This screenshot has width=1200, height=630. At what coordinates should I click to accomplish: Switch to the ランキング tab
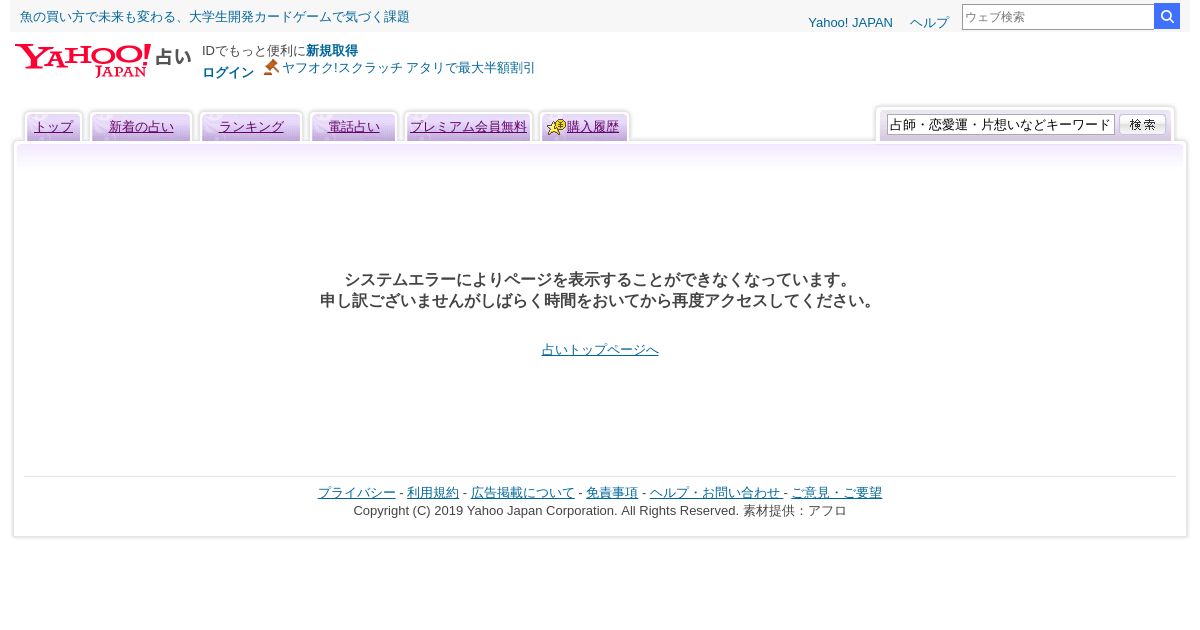tap(251, 127)
